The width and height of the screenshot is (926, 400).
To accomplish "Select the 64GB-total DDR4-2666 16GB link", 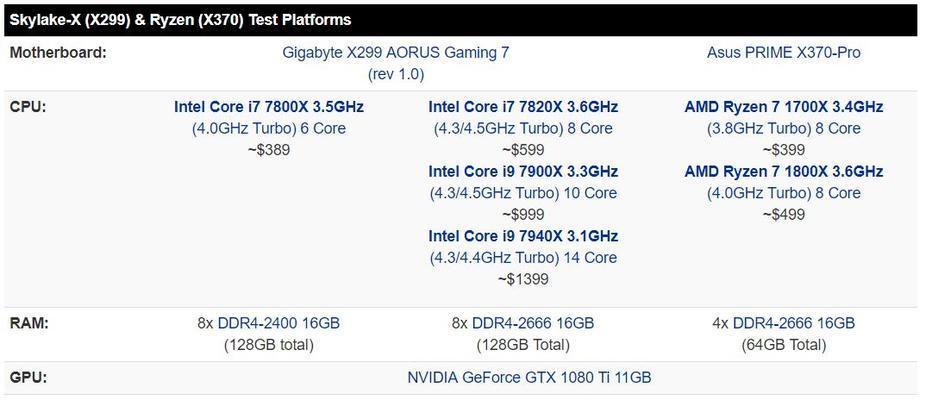I will pyautogui.click(x=794, y=323).
